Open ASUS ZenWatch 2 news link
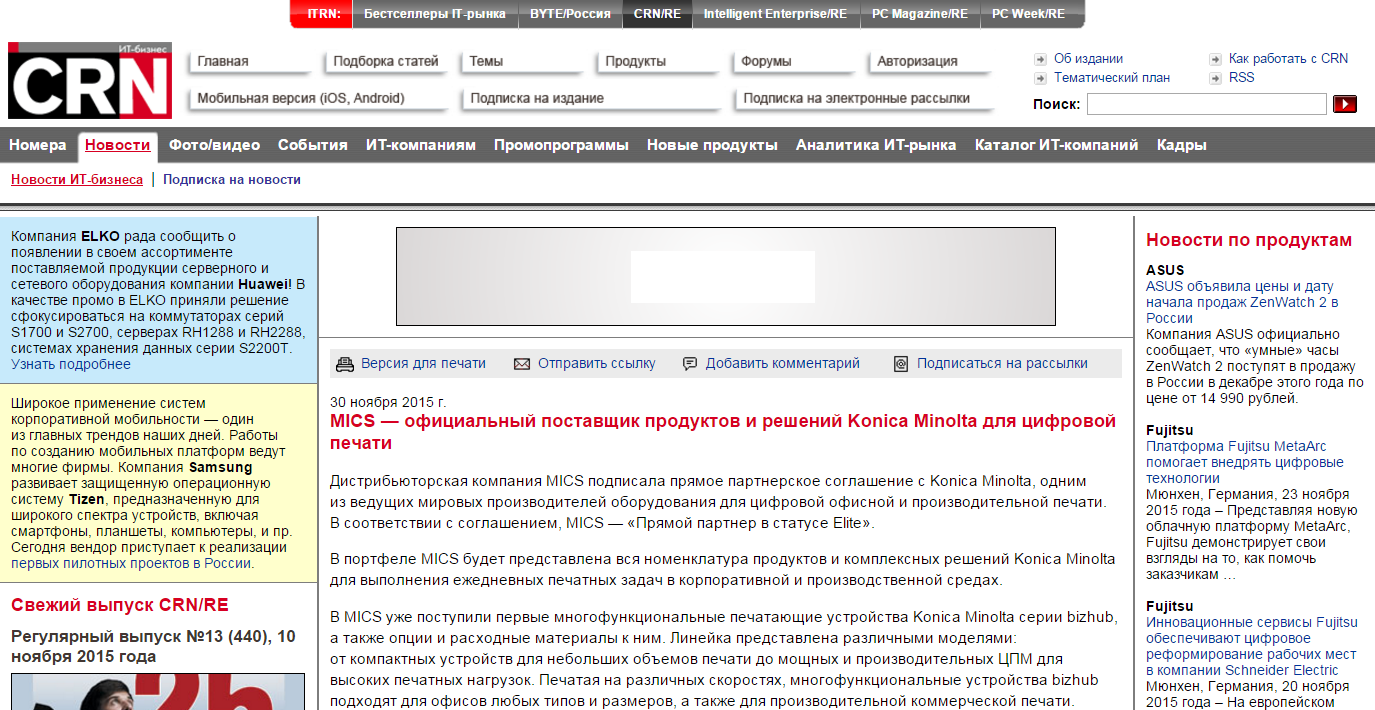Image resolution: width=1375 pixels, height=710 pixels. tap(1242, 302)
